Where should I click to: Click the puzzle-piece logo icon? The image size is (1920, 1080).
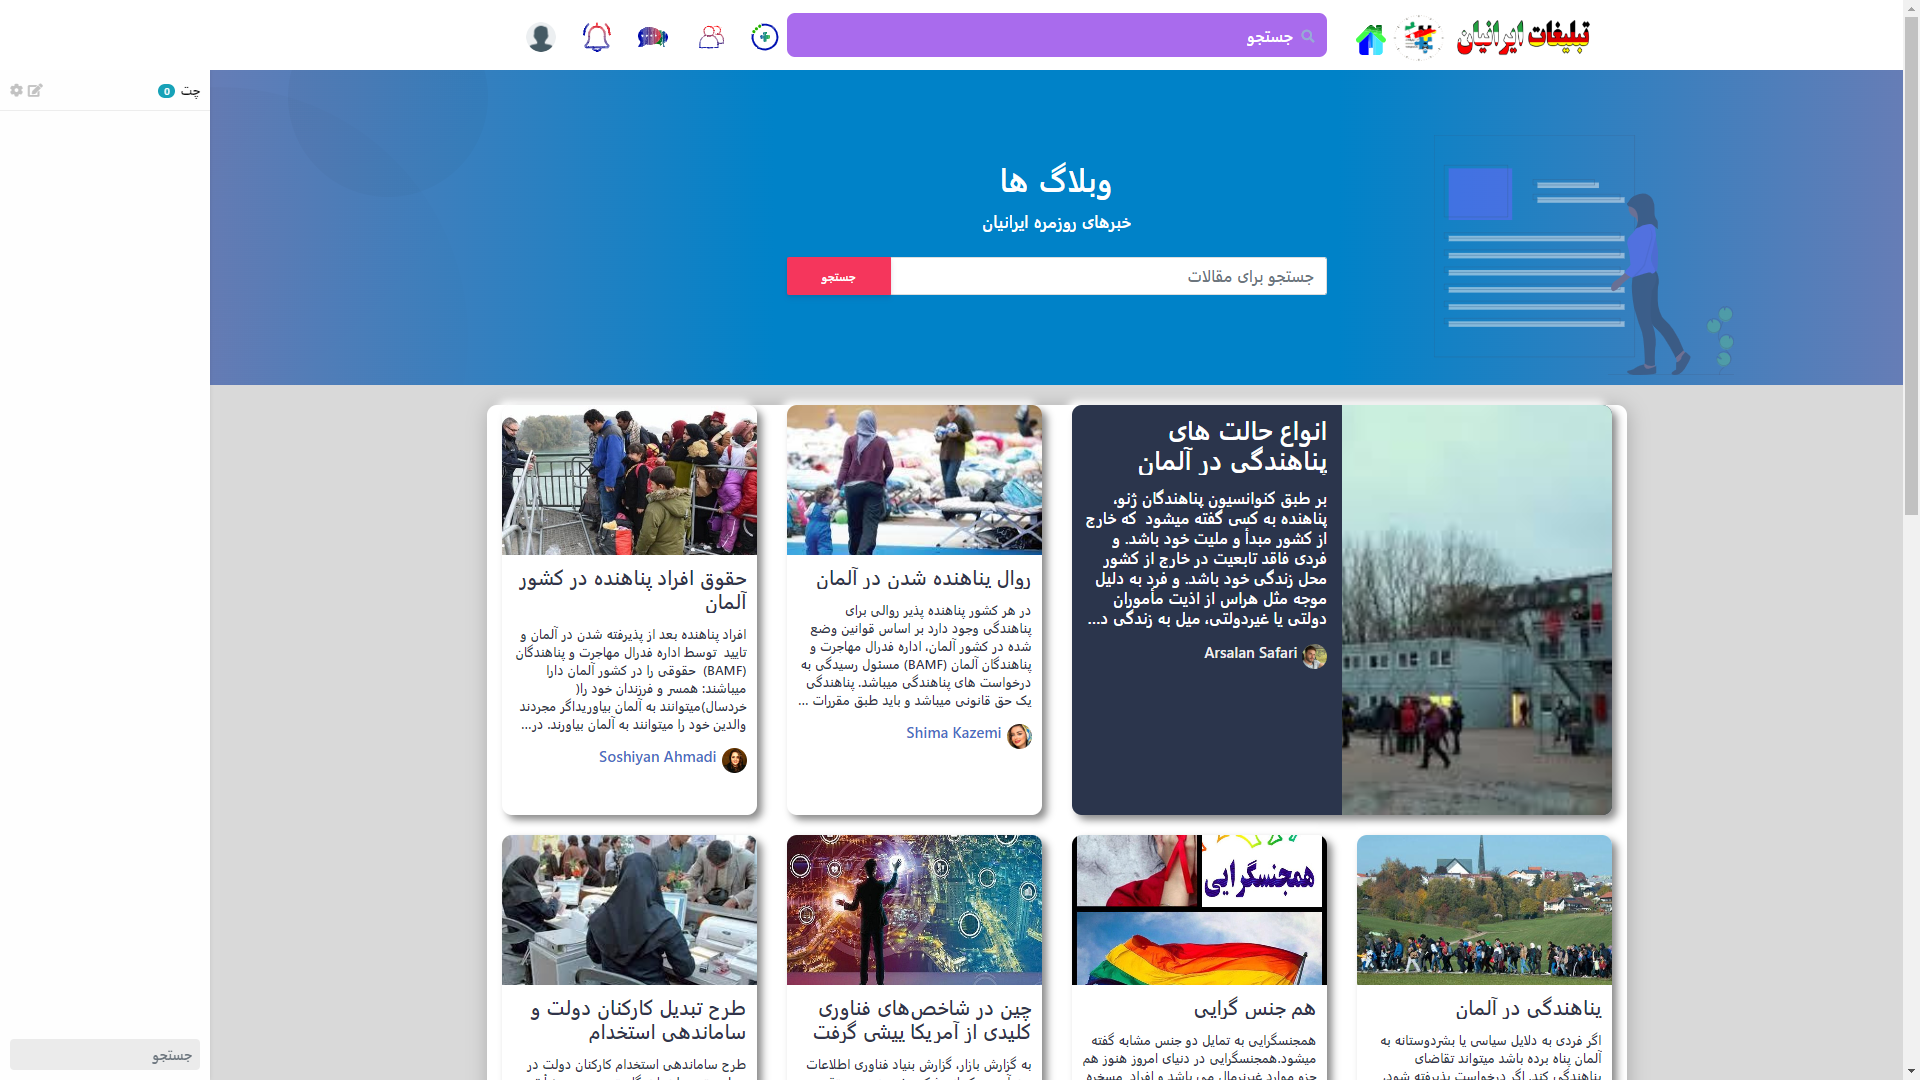[1419, 38]
